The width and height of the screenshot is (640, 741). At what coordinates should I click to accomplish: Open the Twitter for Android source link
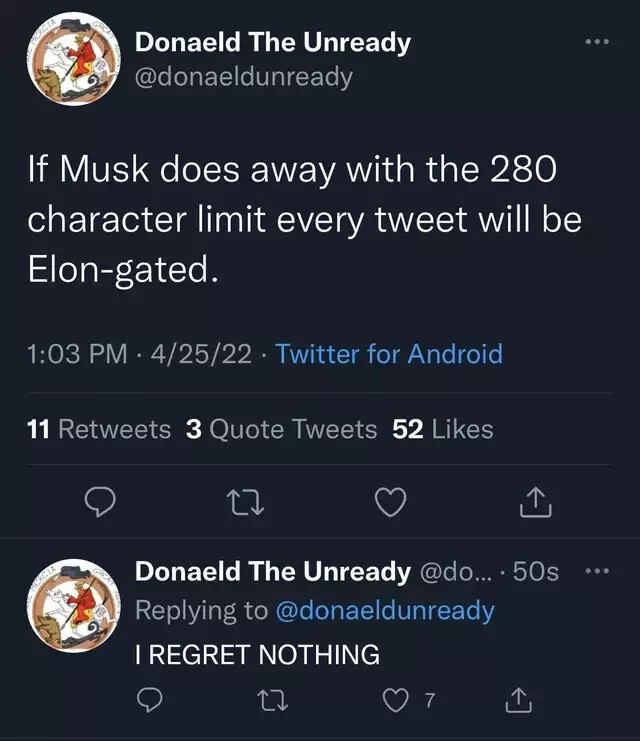[x=389, y=353]
